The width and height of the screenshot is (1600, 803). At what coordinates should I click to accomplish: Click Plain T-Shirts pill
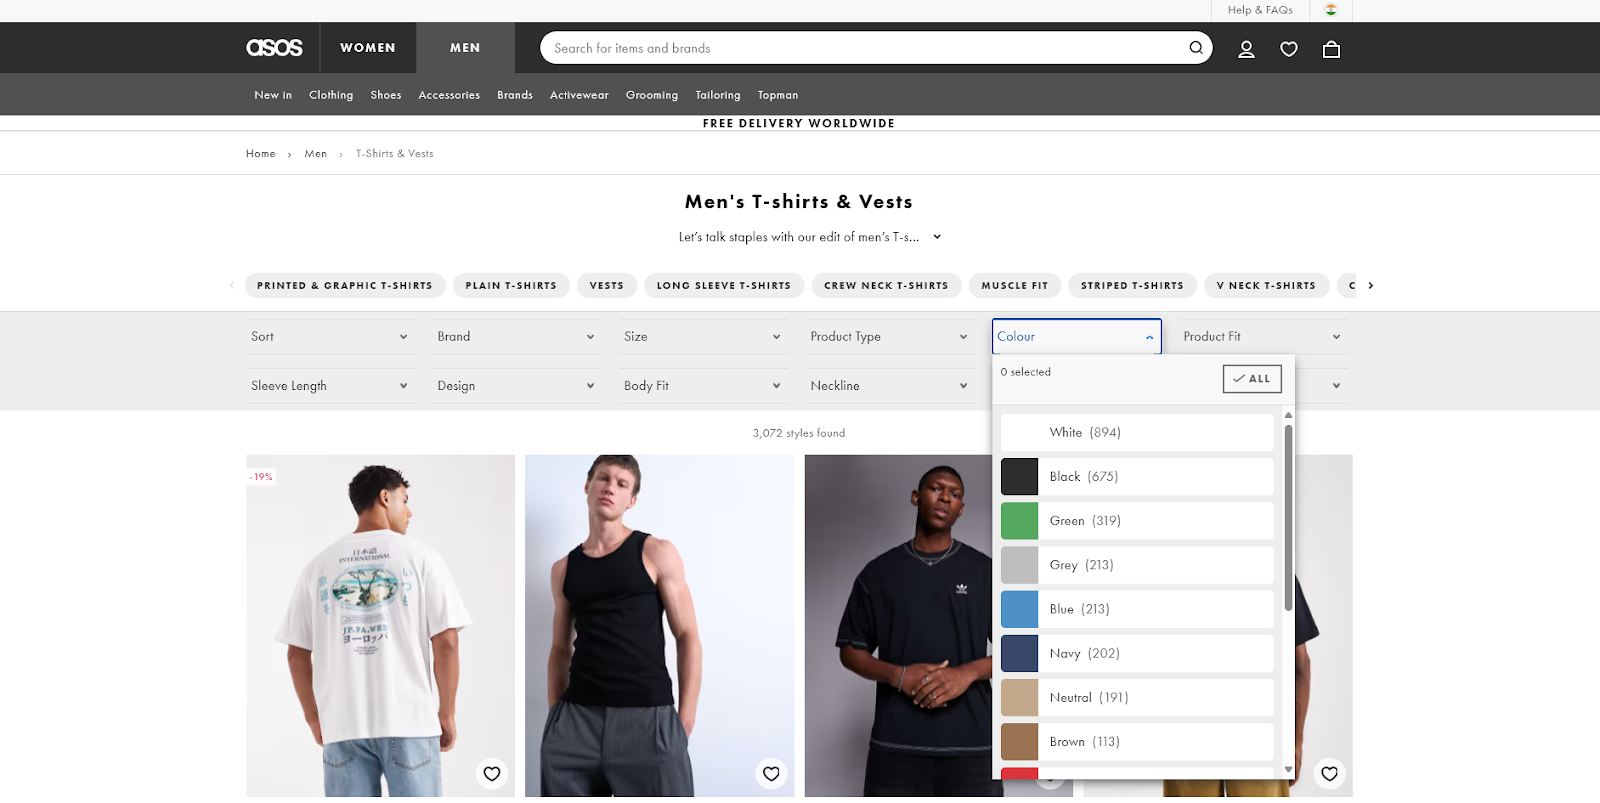click(511, 286)
